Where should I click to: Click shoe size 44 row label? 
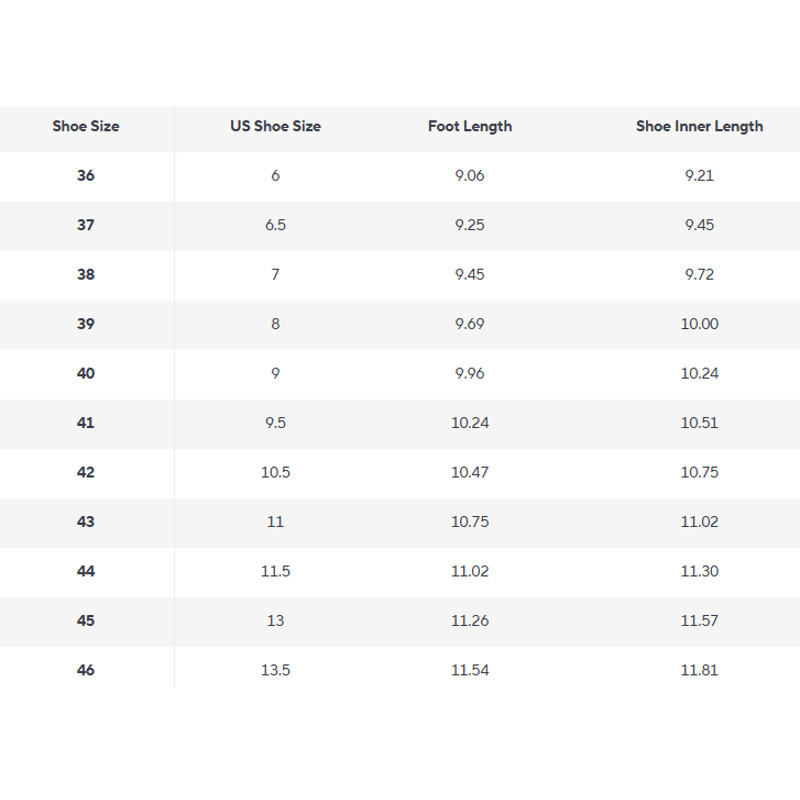86,572
